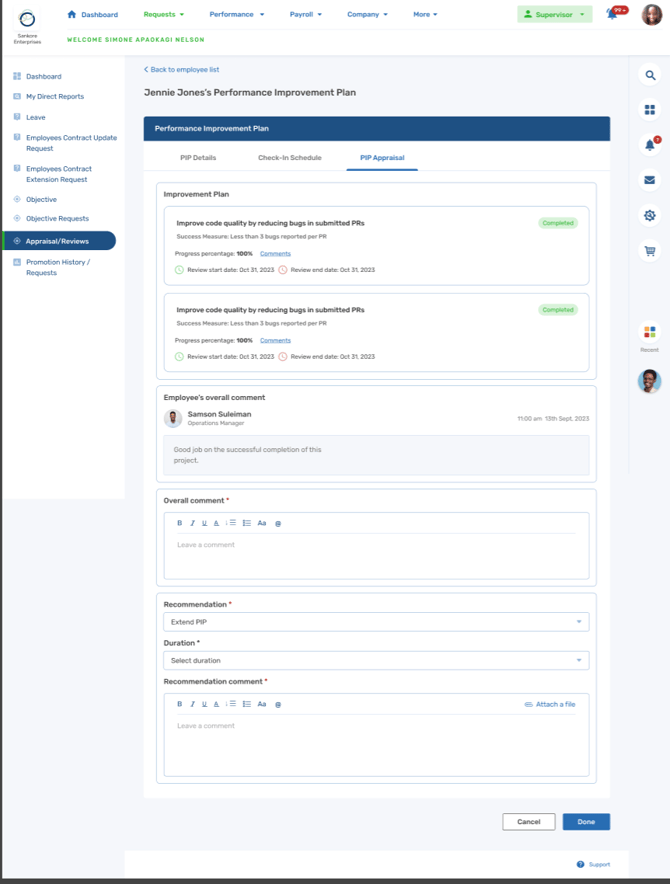
Task: Switch to the Check-In Schedule tab
Action: point(290,158)
